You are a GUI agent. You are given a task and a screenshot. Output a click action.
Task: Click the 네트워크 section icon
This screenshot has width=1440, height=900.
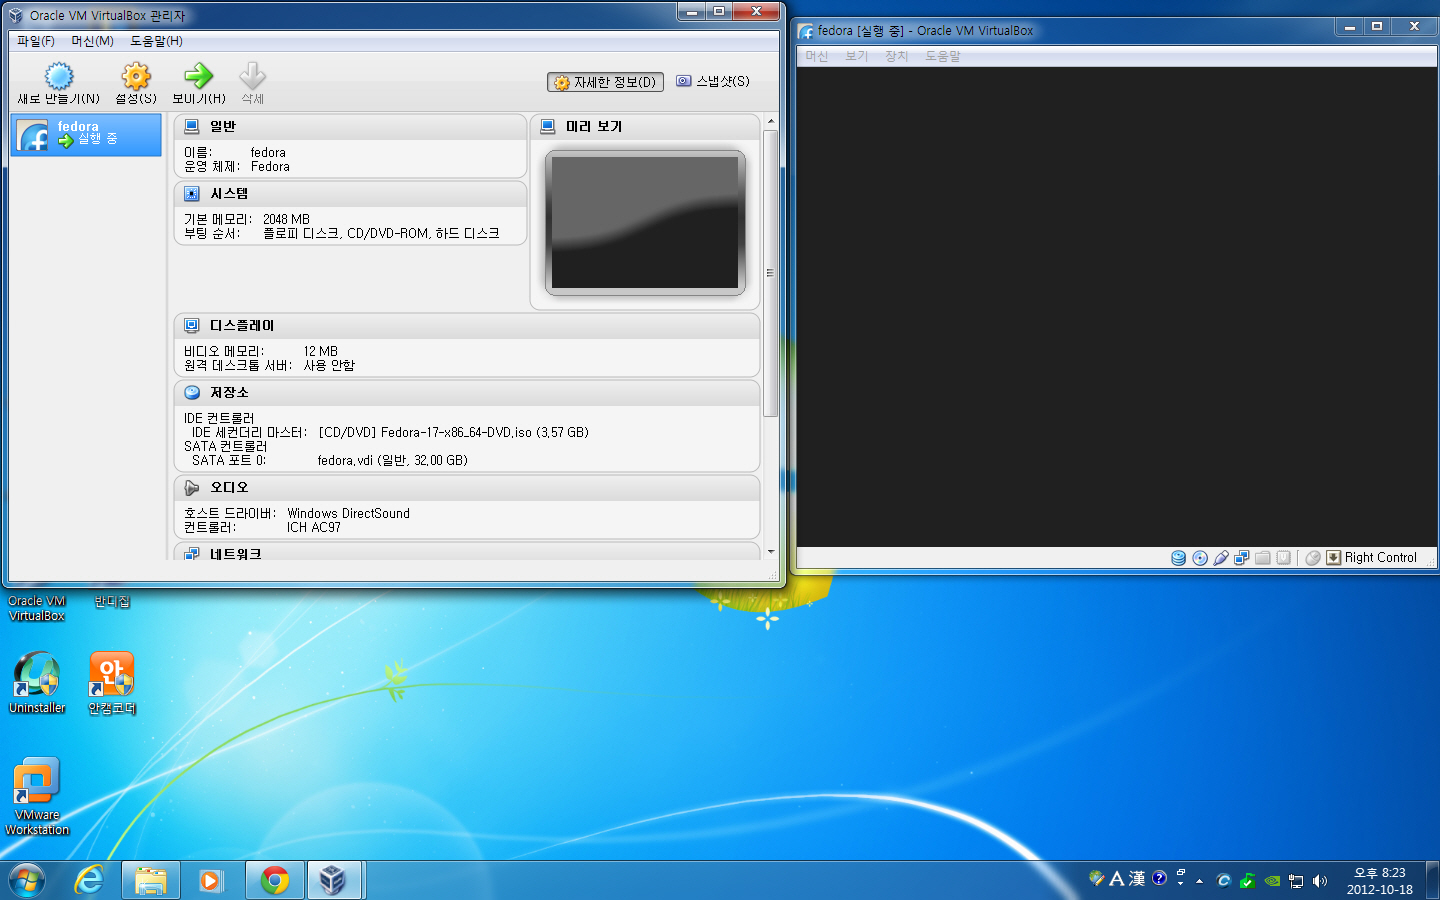(192, 553)
